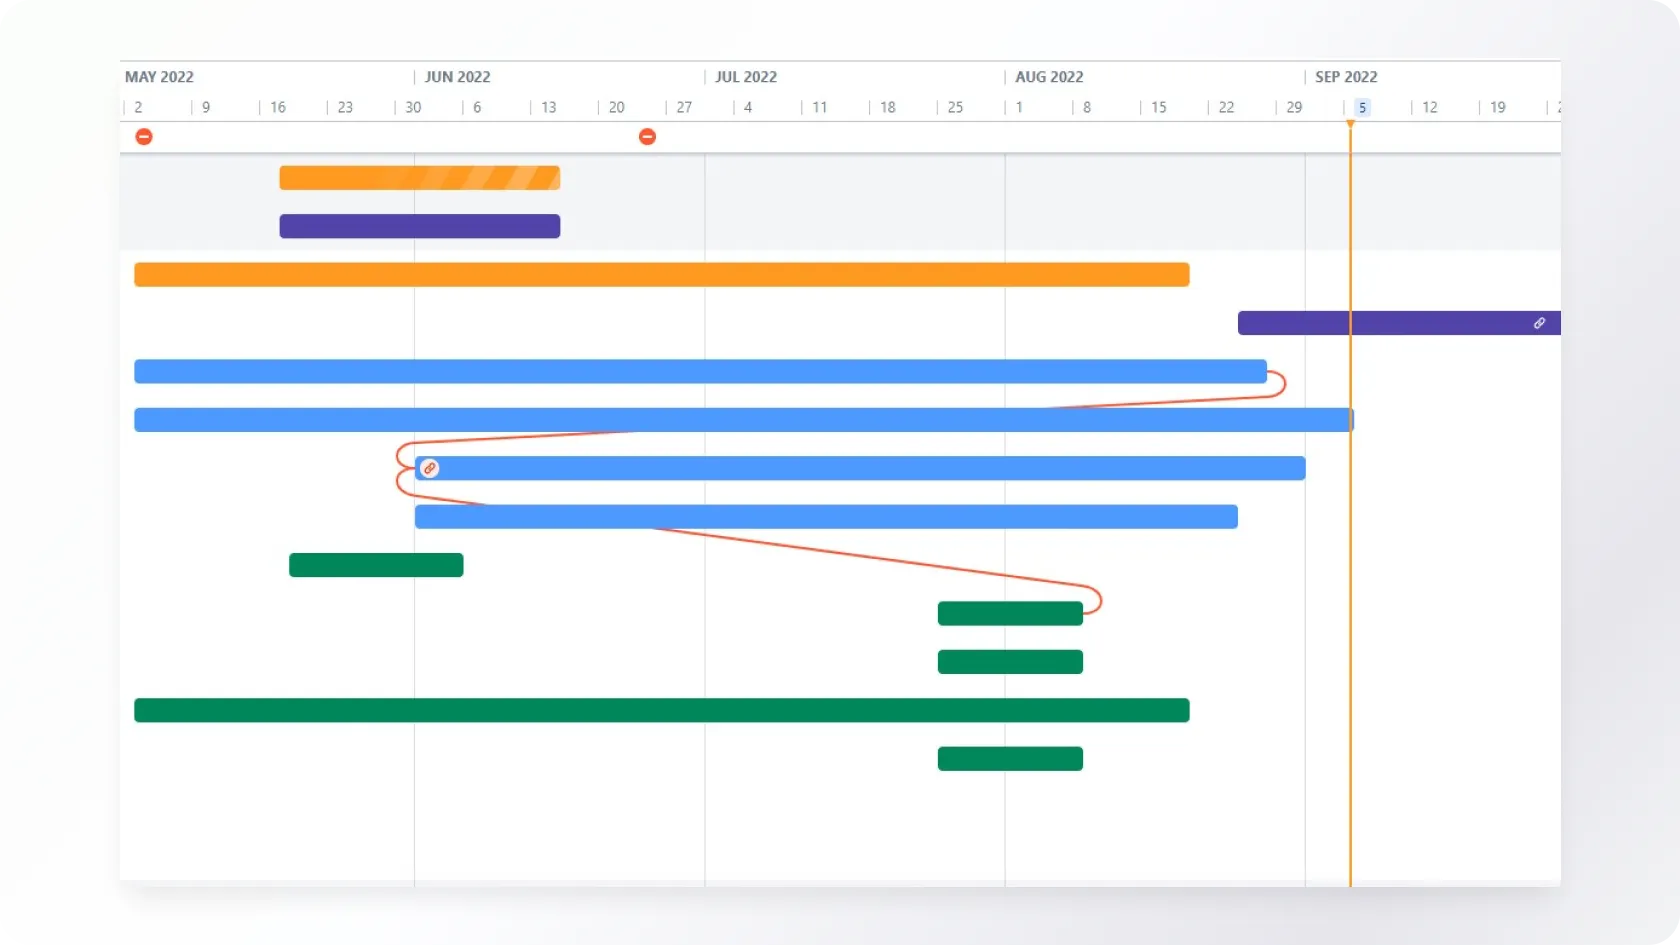Click the JUL 2022 month header

click(x=745, y=77)
